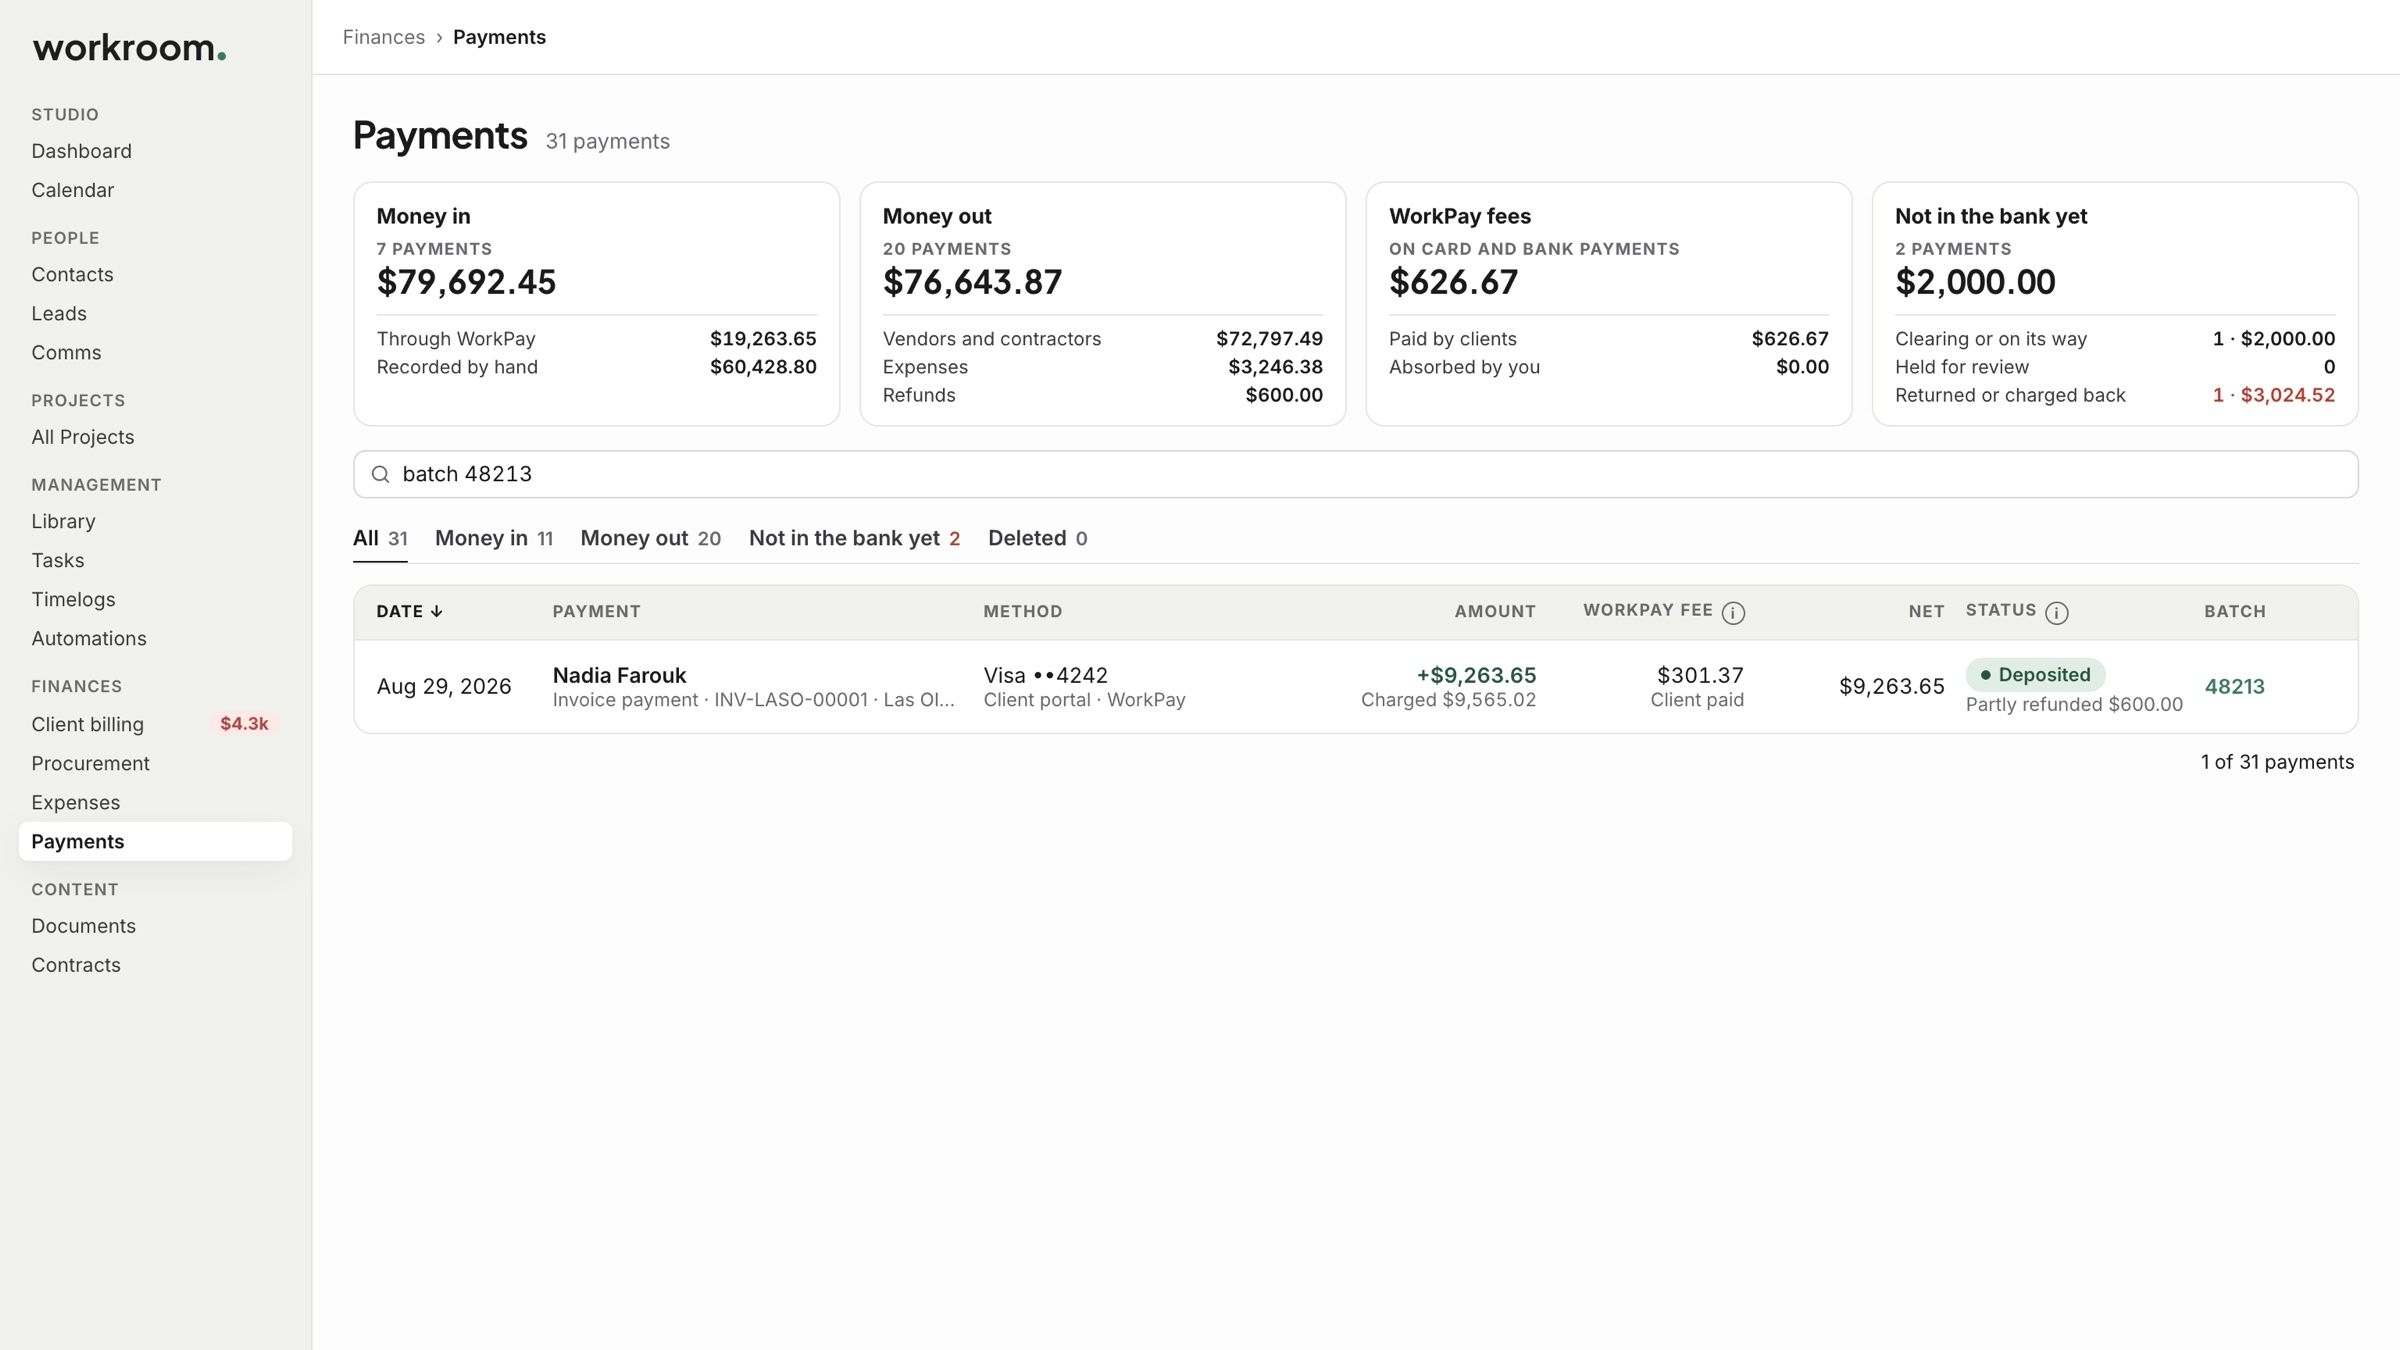
Task: Click the +$9,263.65 amount
Action: [x=1476, y=675]
